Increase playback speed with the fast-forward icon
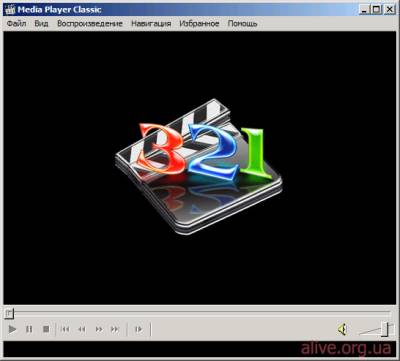400x361 pixels. click(99, 329)
